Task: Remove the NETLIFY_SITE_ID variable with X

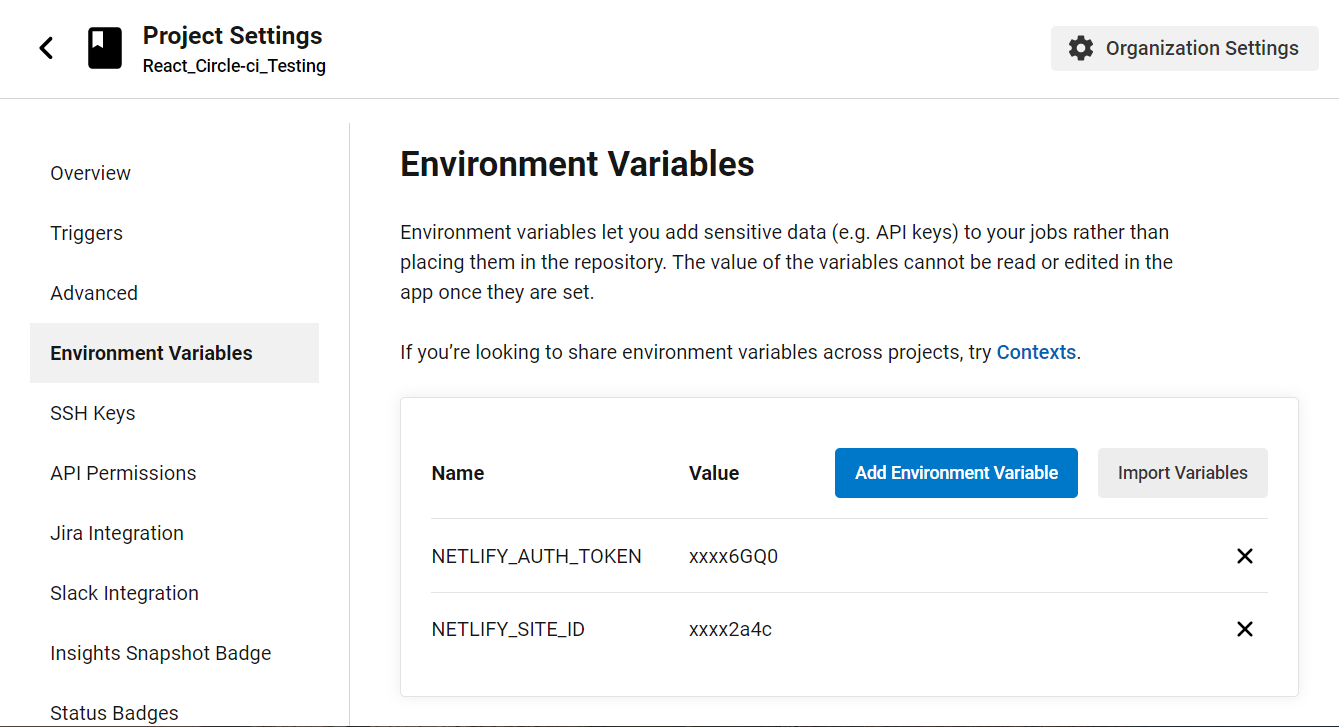Action: pos(1245,629)
